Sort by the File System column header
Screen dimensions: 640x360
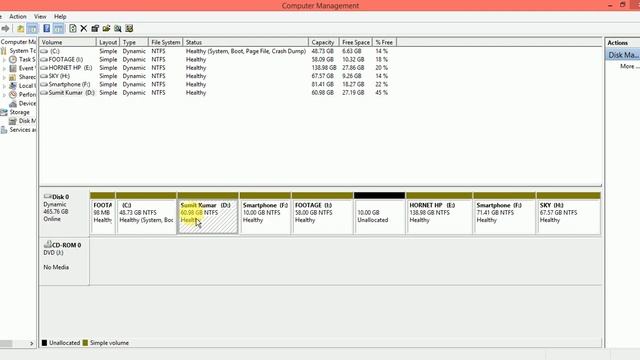pos(165,42)
